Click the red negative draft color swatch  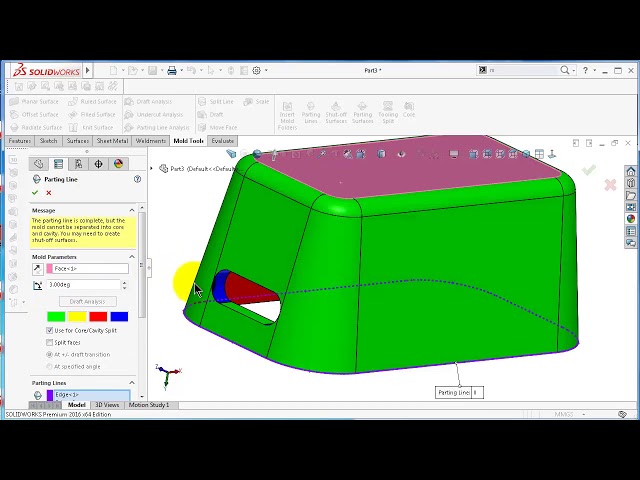(x=98, y=316)
